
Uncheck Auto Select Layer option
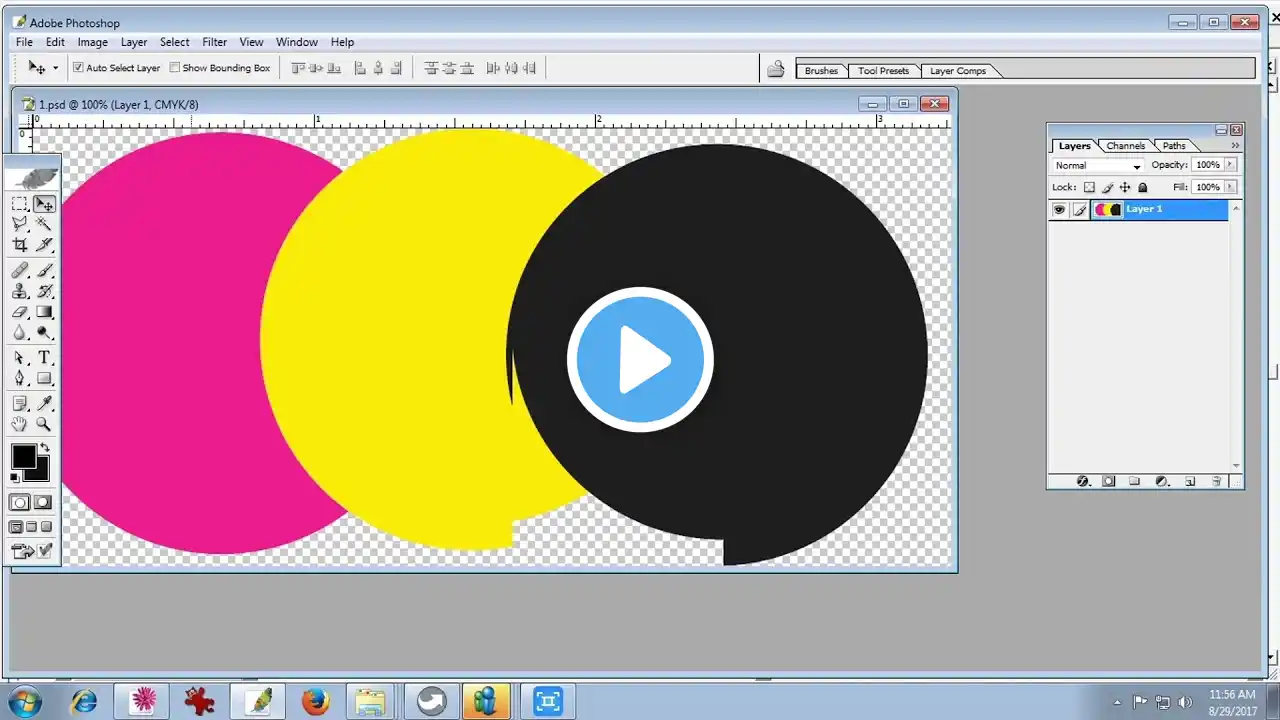tap(78, 68)
